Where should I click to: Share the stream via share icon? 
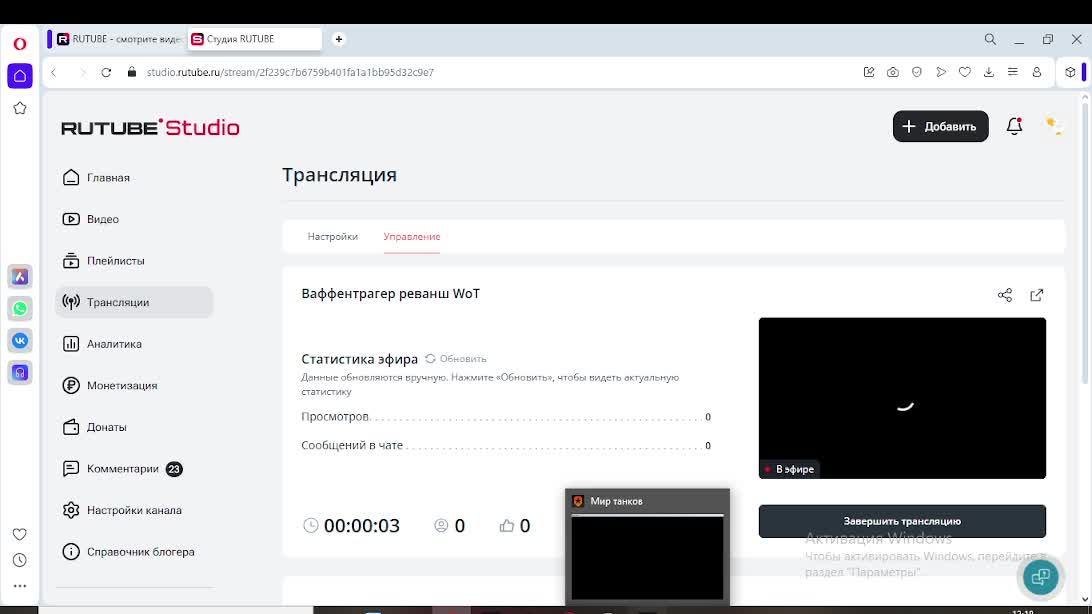1004,295
